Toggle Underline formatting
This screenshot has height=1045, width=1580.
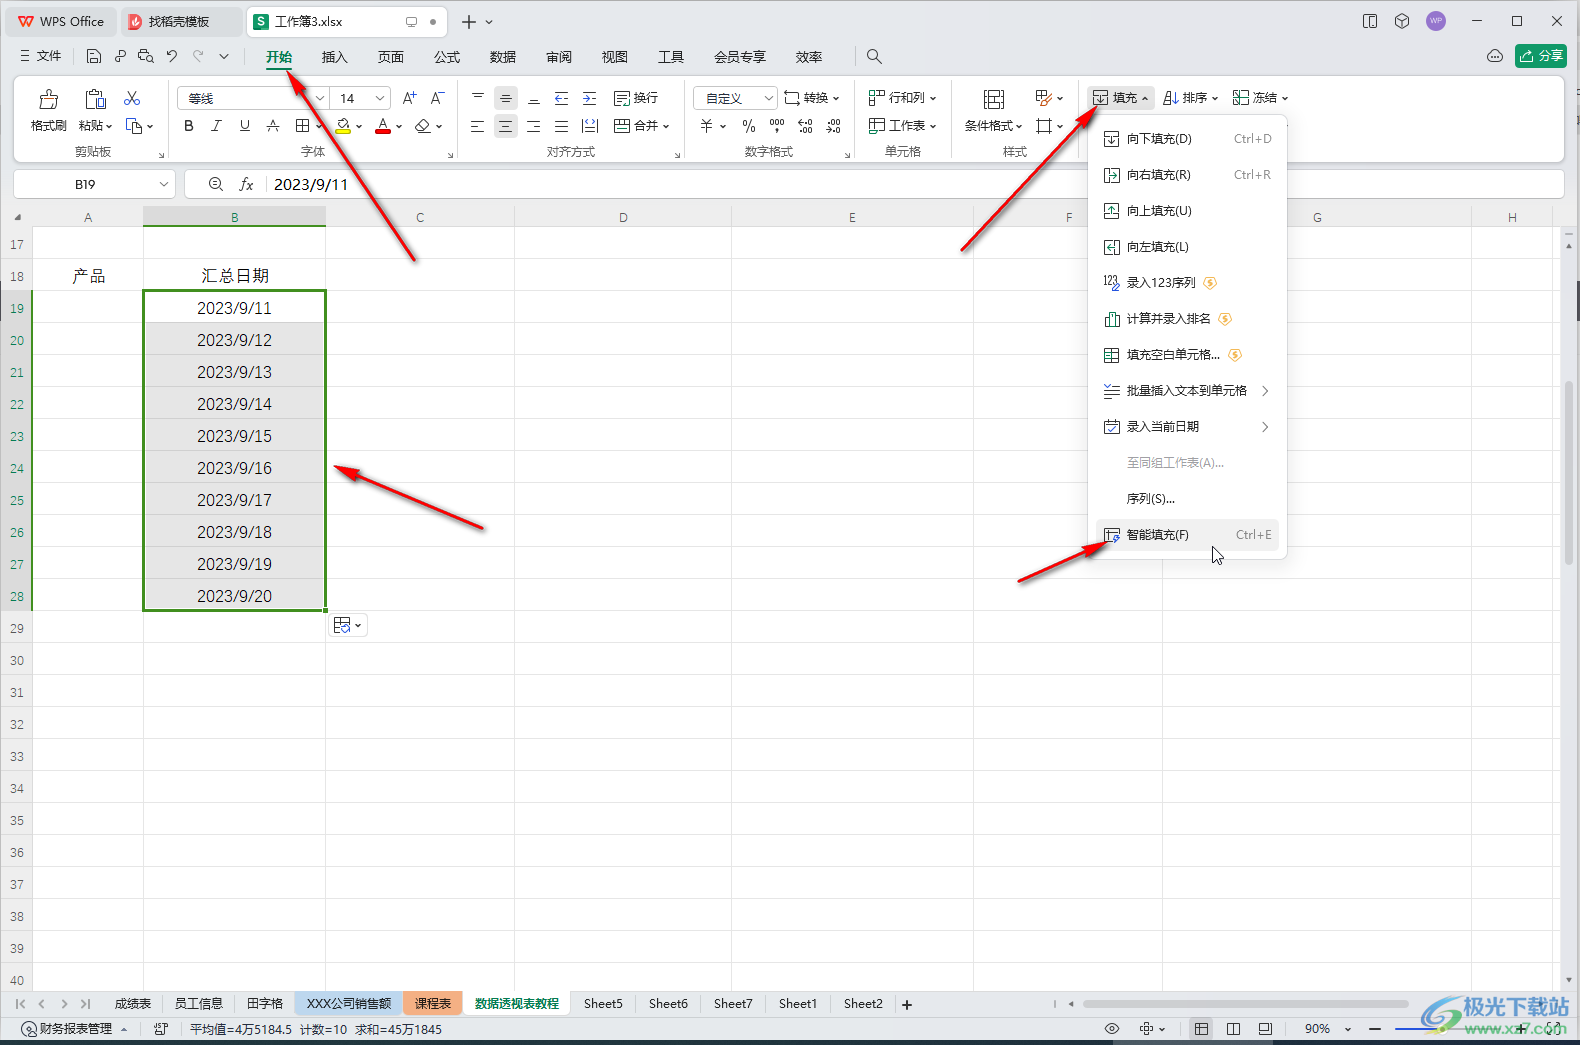pos(245,126)
